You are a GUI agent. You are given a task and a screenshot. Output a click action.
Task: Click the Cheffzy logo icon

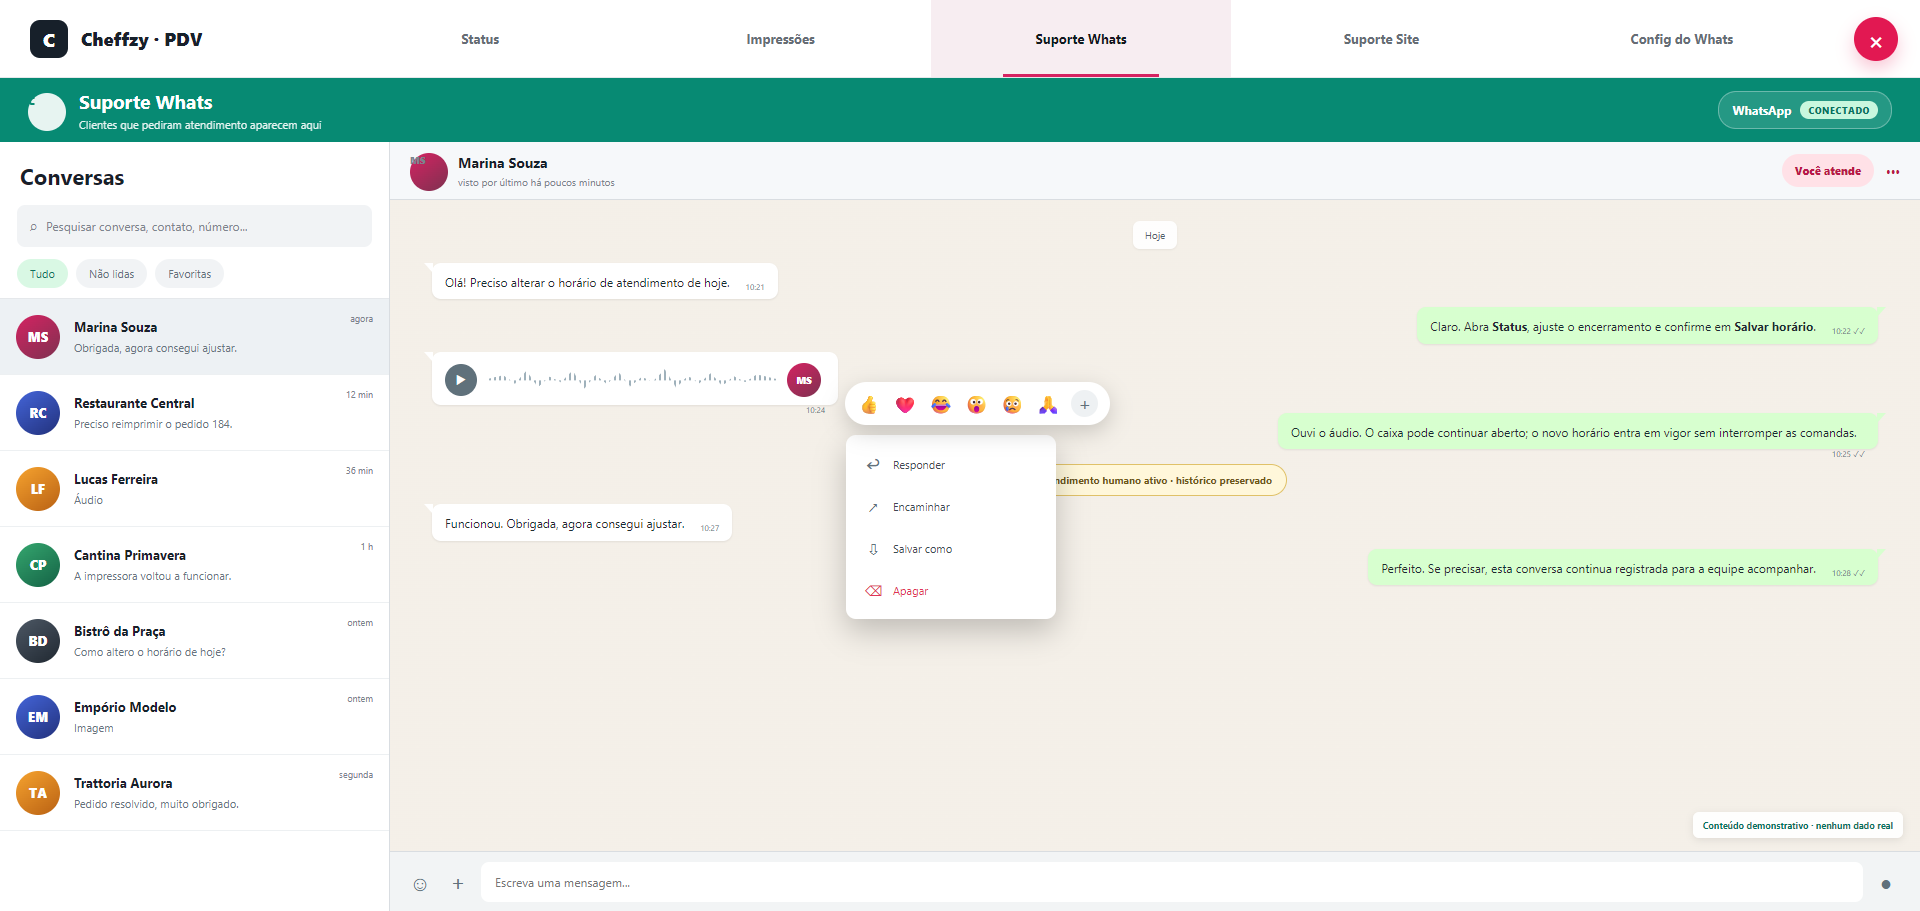[49, 39]
